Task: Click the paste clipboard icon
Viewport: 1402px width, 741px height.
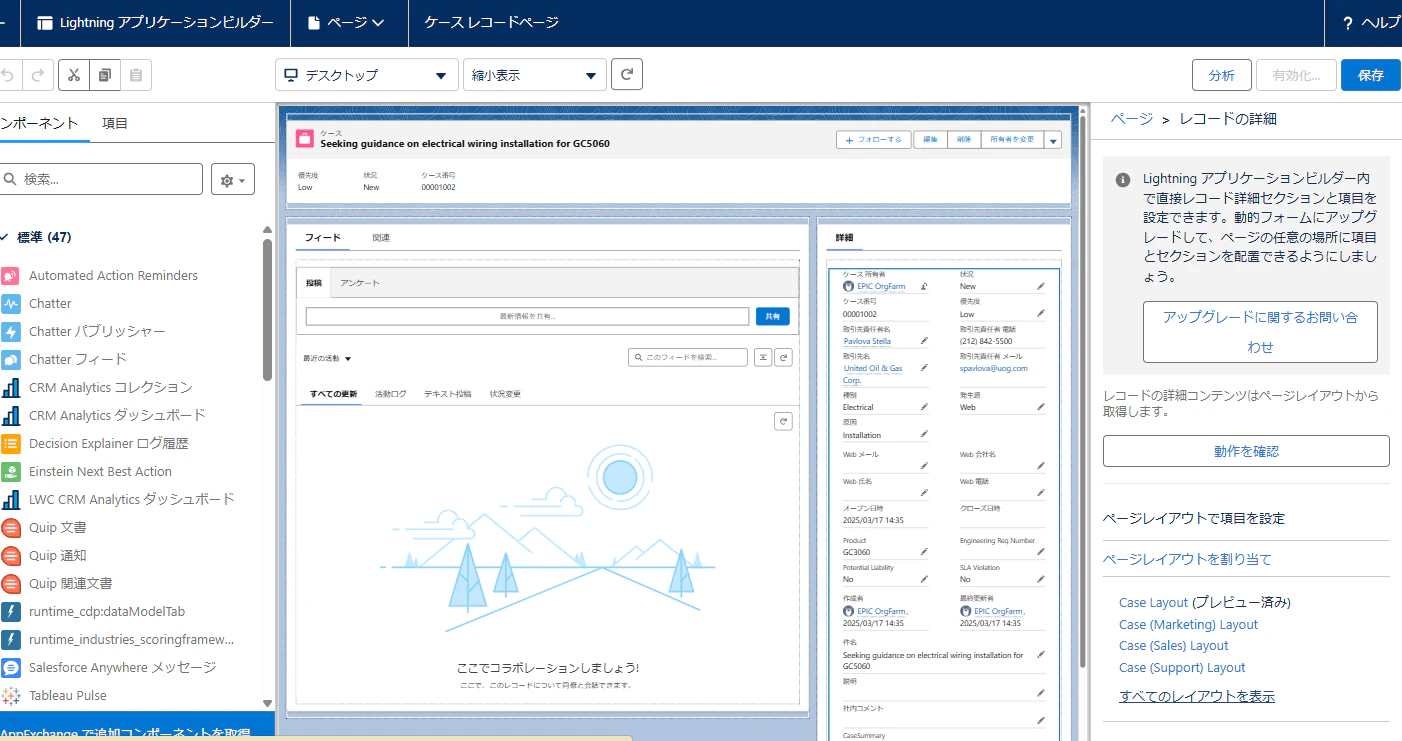Action: (136, 75)
